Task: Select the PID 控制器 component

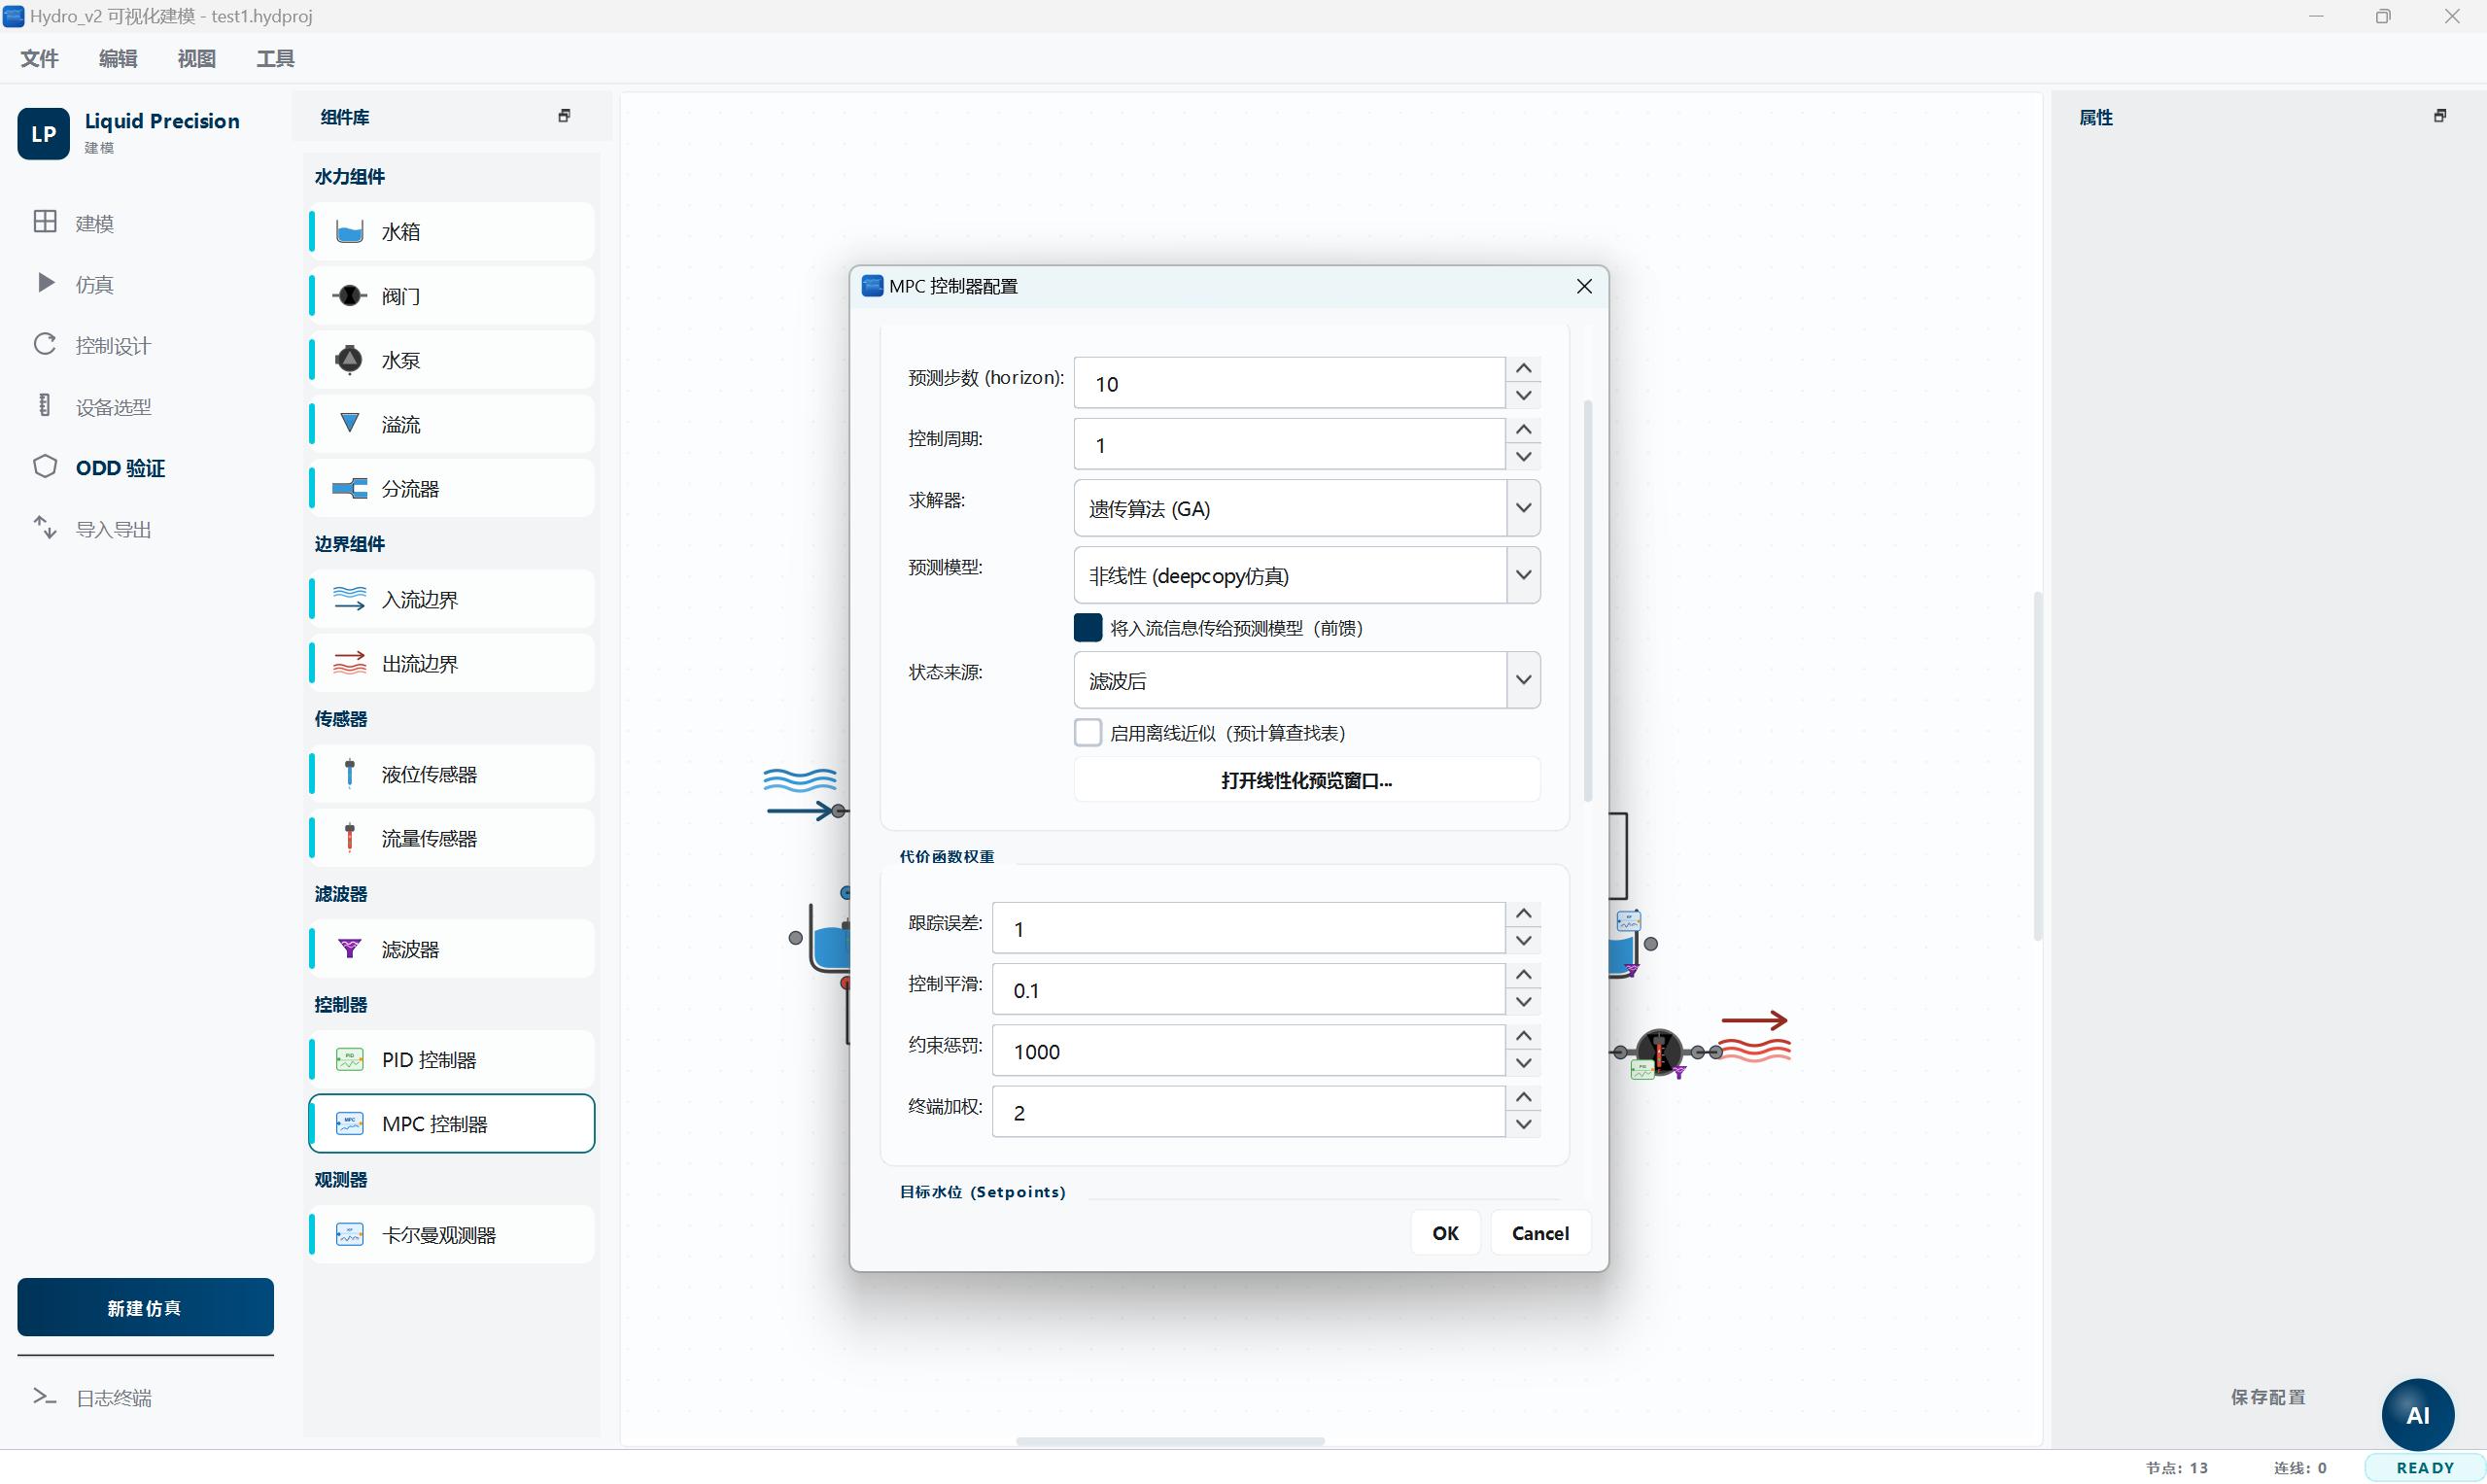Action: coord(451,1060)
